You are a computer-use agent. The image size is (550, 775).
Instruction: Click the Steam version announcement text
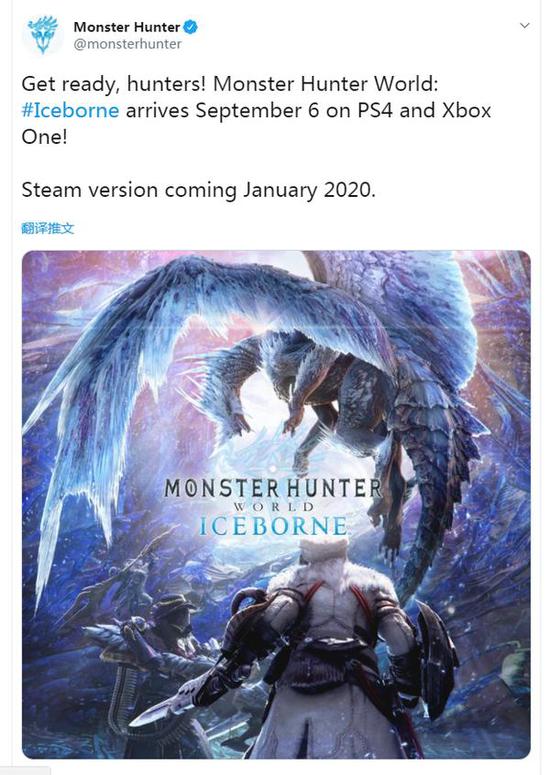tap(199, 190)
